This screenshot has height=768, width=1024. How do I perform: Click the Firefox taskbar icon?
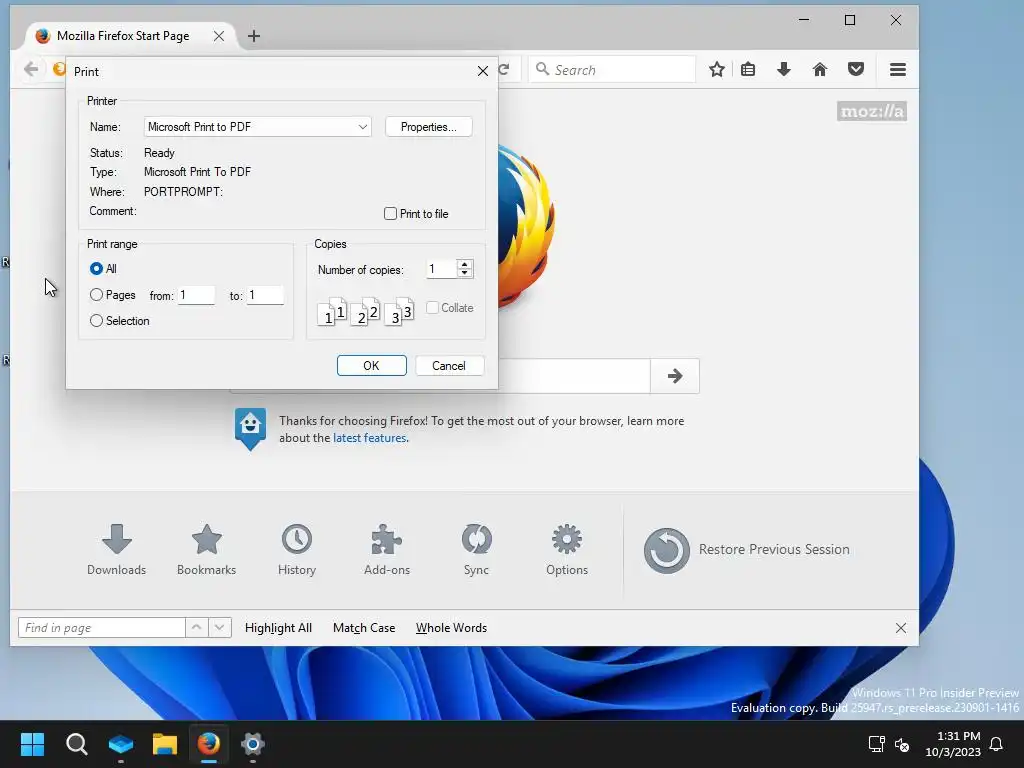[209, 744]
